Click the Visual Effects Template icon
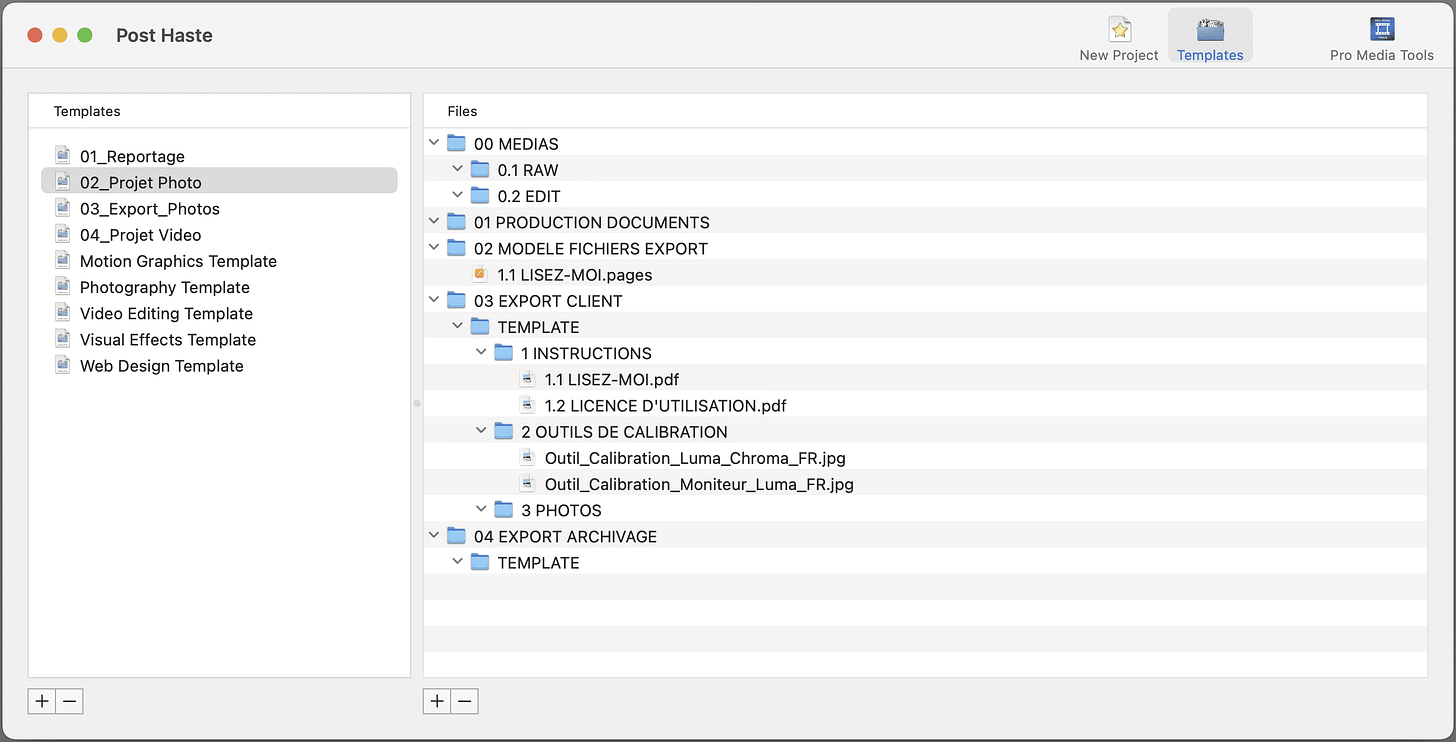Image resolution: width=1456 pixels, height=742 pixels. (63, 339)
